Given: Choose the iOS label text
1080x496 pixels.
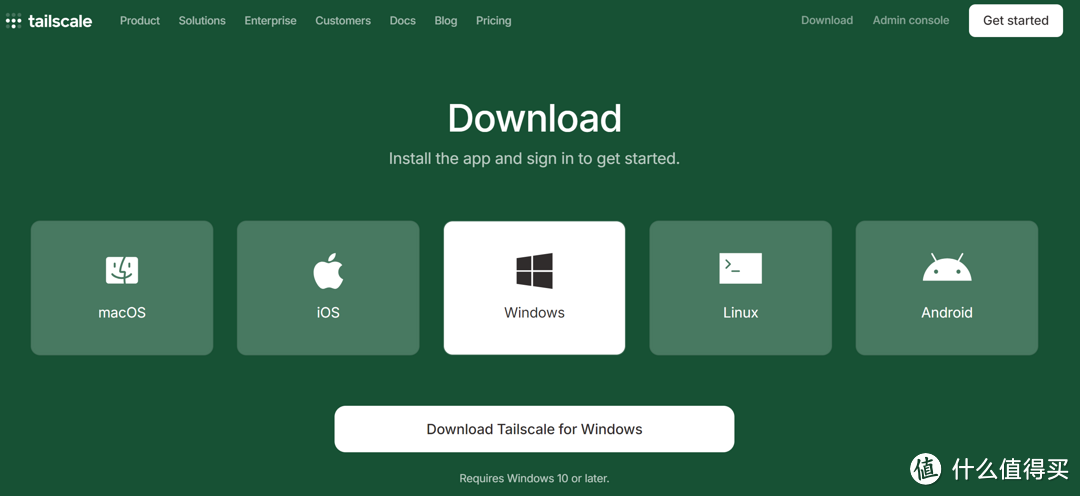Looking at the screenshot, I should click(x=328, y=313).
